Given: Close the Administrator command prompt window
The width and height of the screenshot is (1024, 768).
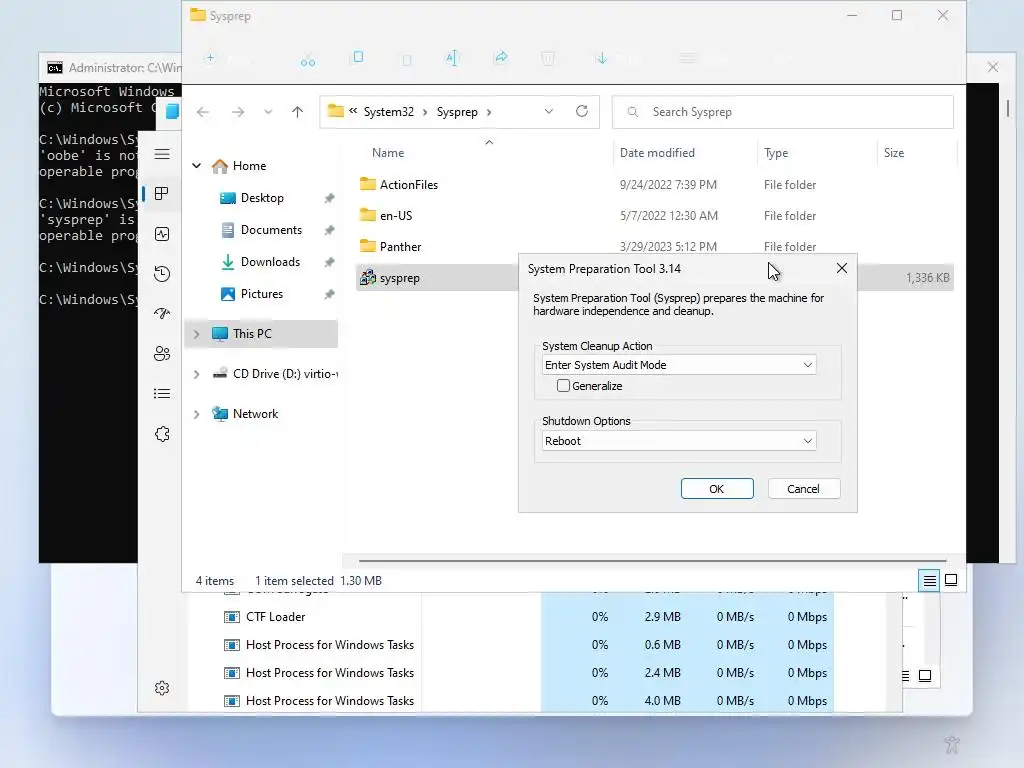Looking at the screenshot, I should pyautogui.click(x=993, y=67).
